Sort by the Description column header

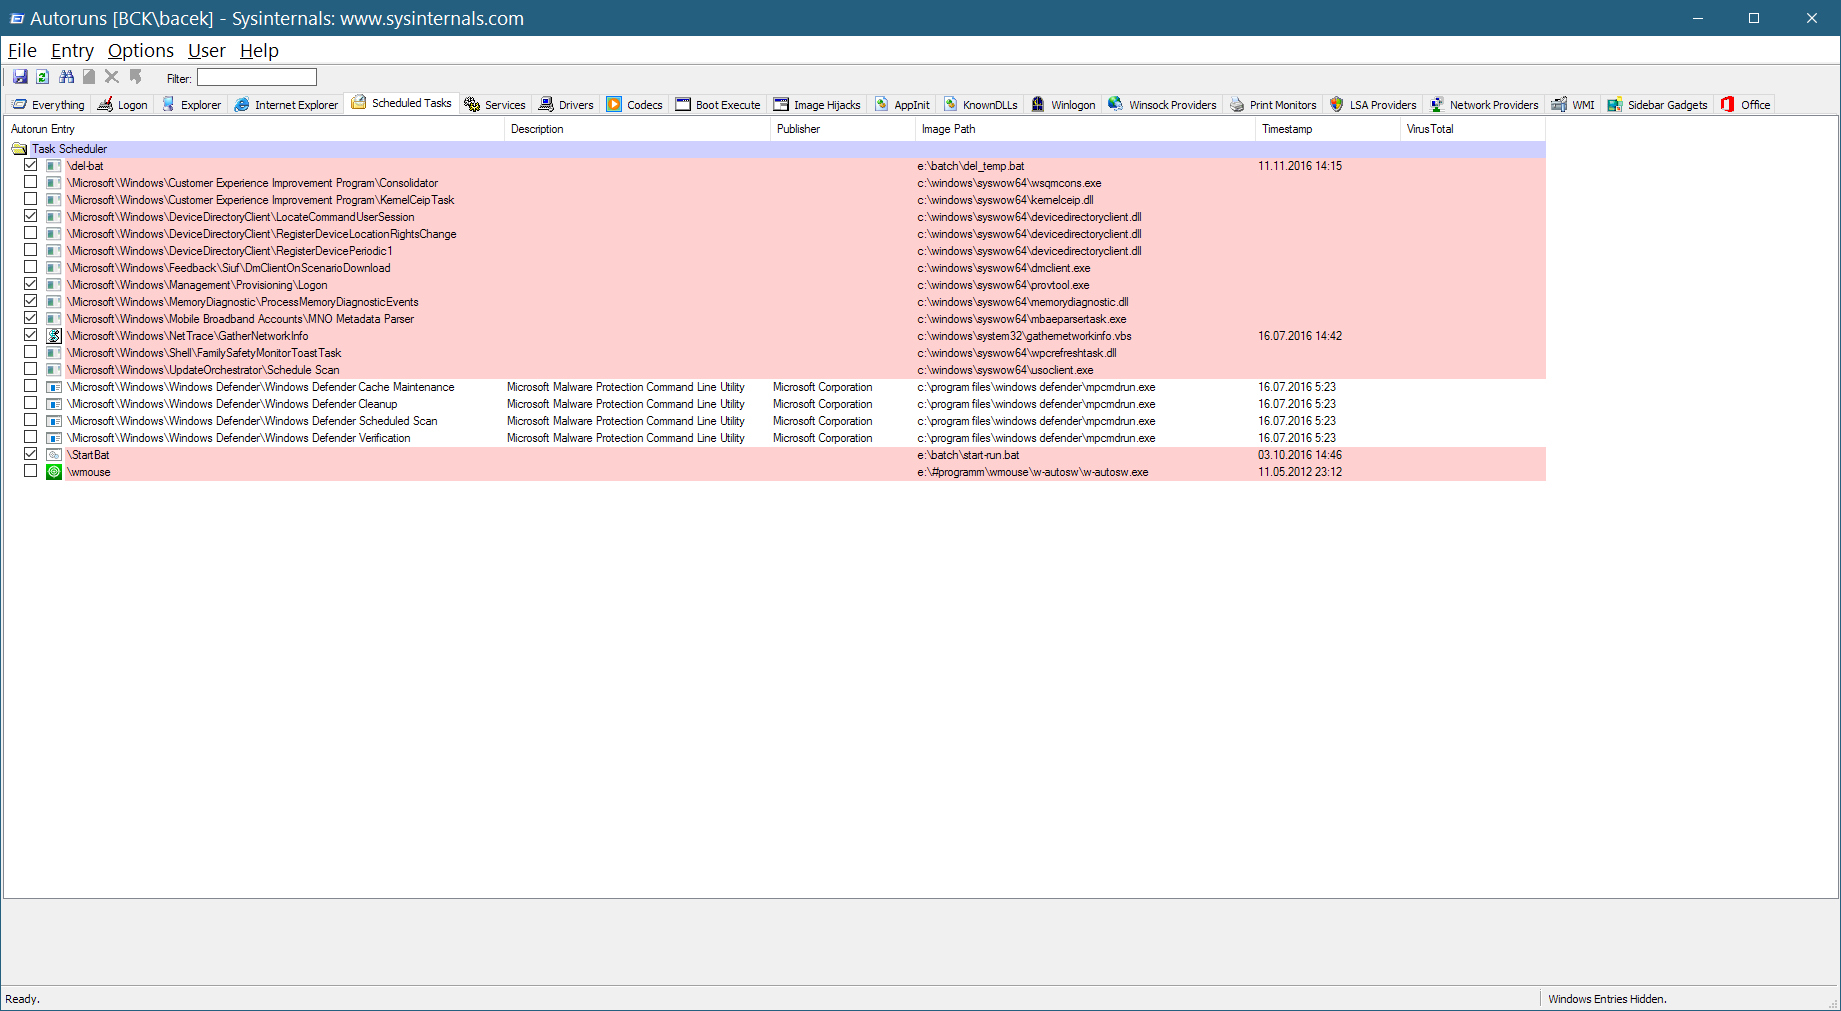pos(638,129)
